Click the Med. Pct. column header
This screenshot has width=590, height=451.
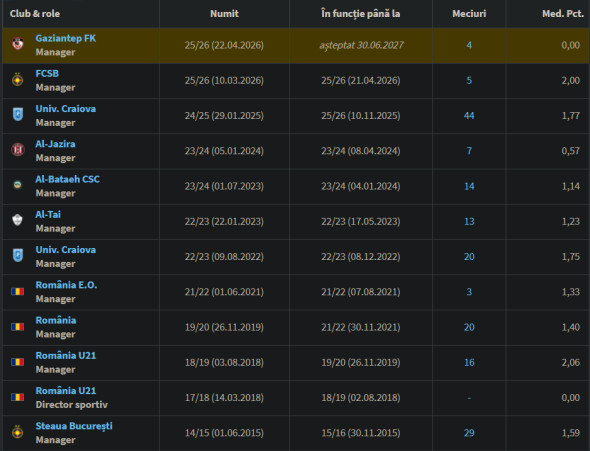563,14
